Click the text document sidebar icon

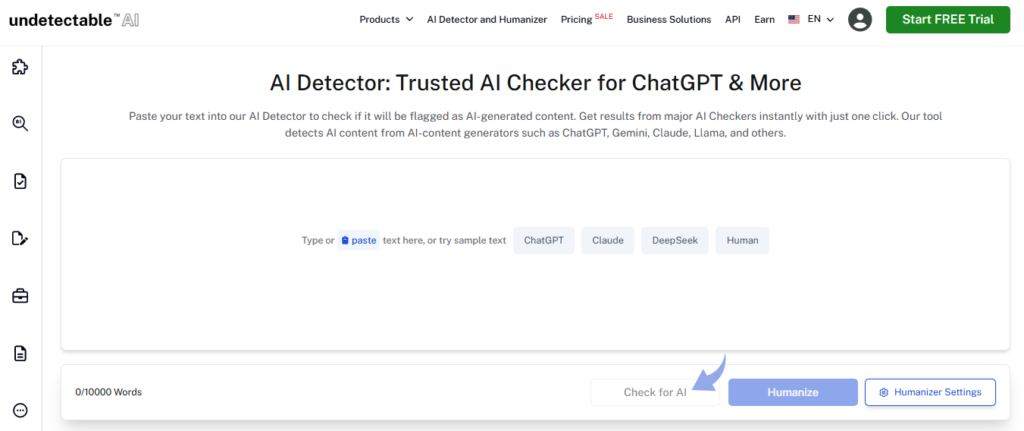click(20, 353)
